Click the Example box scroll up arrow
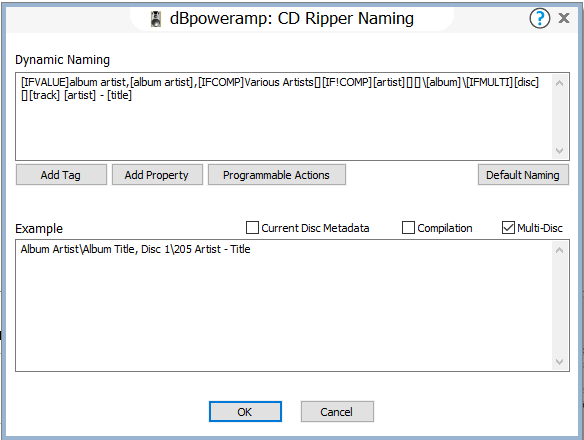Viewport: 584px width, 440px height. (559, 250)
